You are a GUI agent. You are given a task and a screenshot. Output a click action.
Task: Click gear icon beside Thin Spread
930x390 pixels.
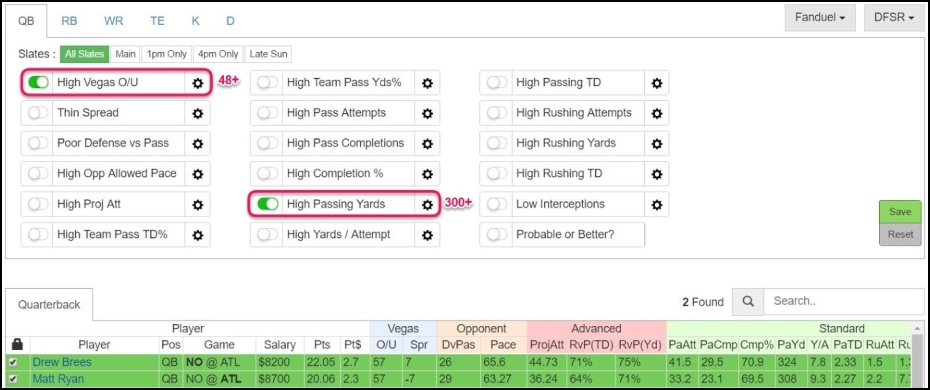point(198,113)
